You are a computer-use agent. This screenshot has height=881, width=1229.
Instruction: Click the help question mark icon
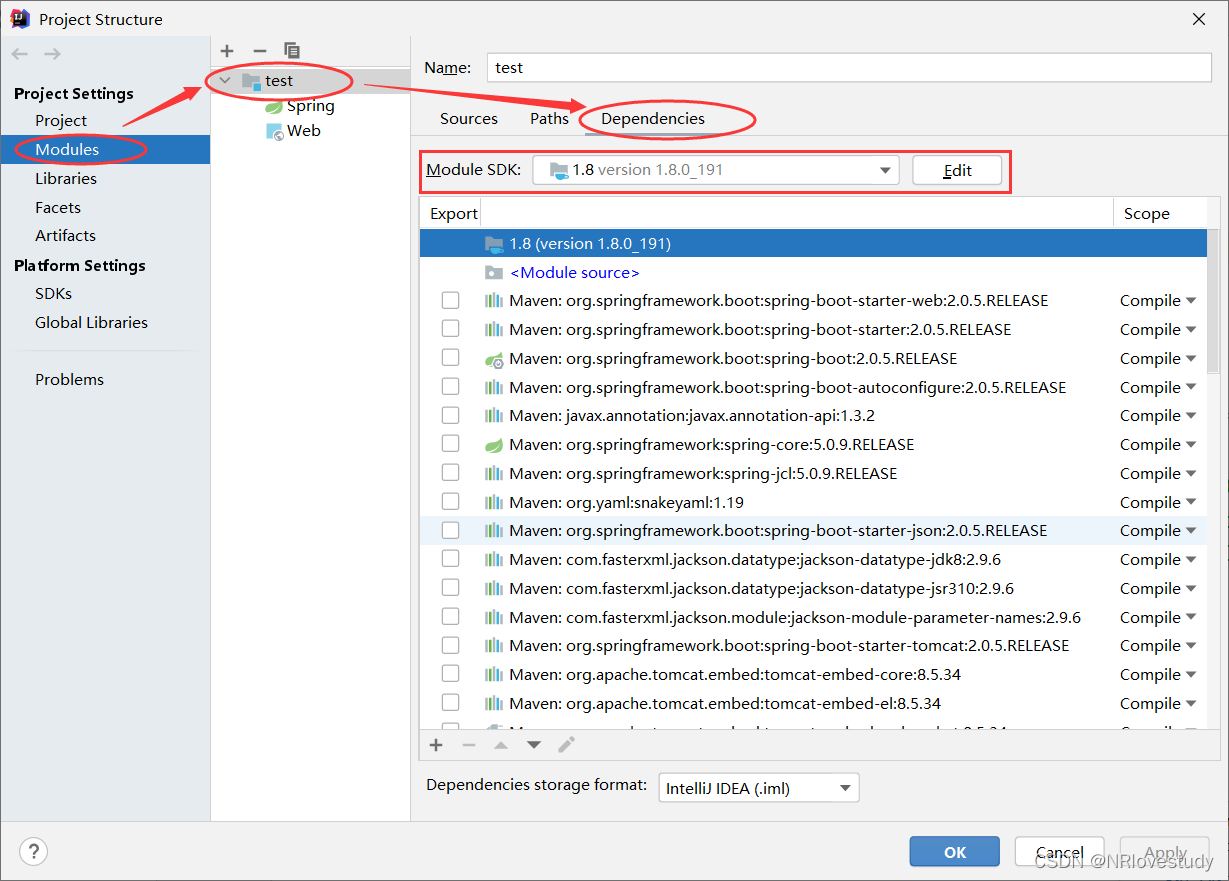tap(34, 851)
